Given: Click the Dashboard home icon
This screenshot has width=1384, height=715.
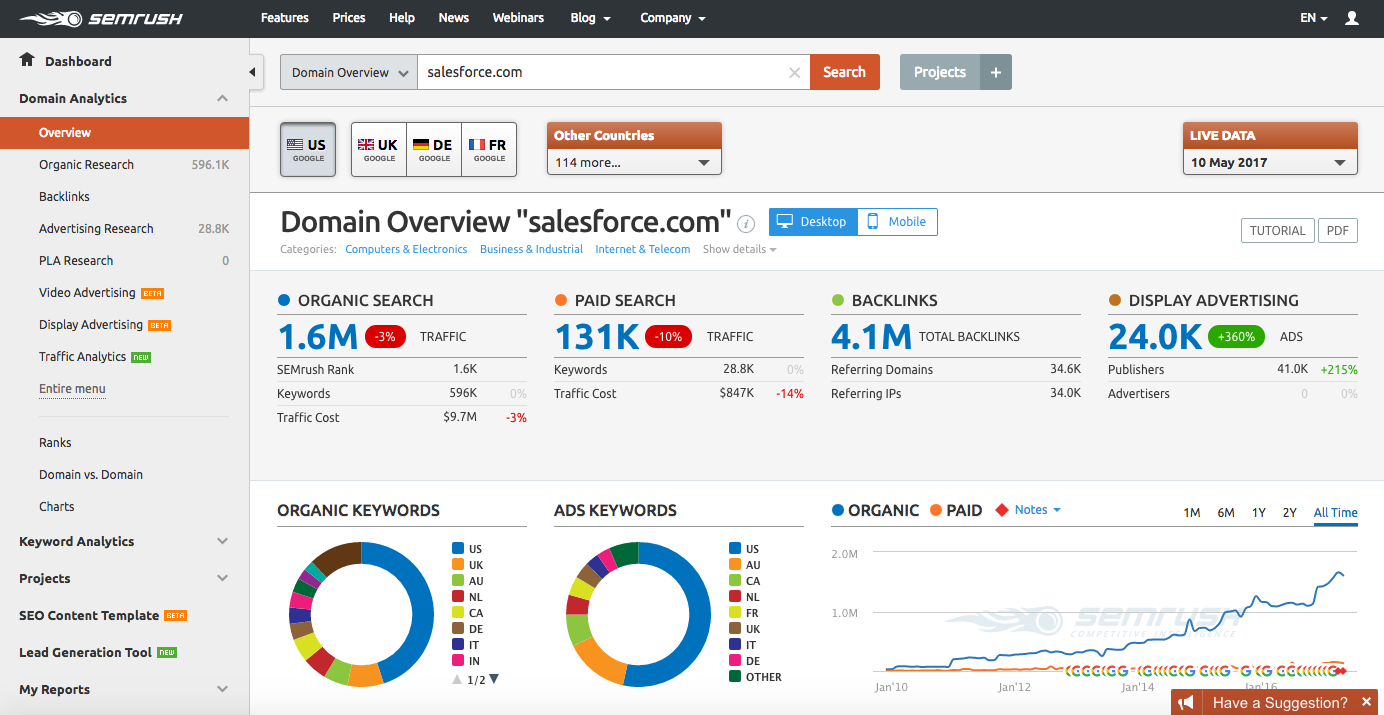Looking at the screenshot, I should point(27,60).
